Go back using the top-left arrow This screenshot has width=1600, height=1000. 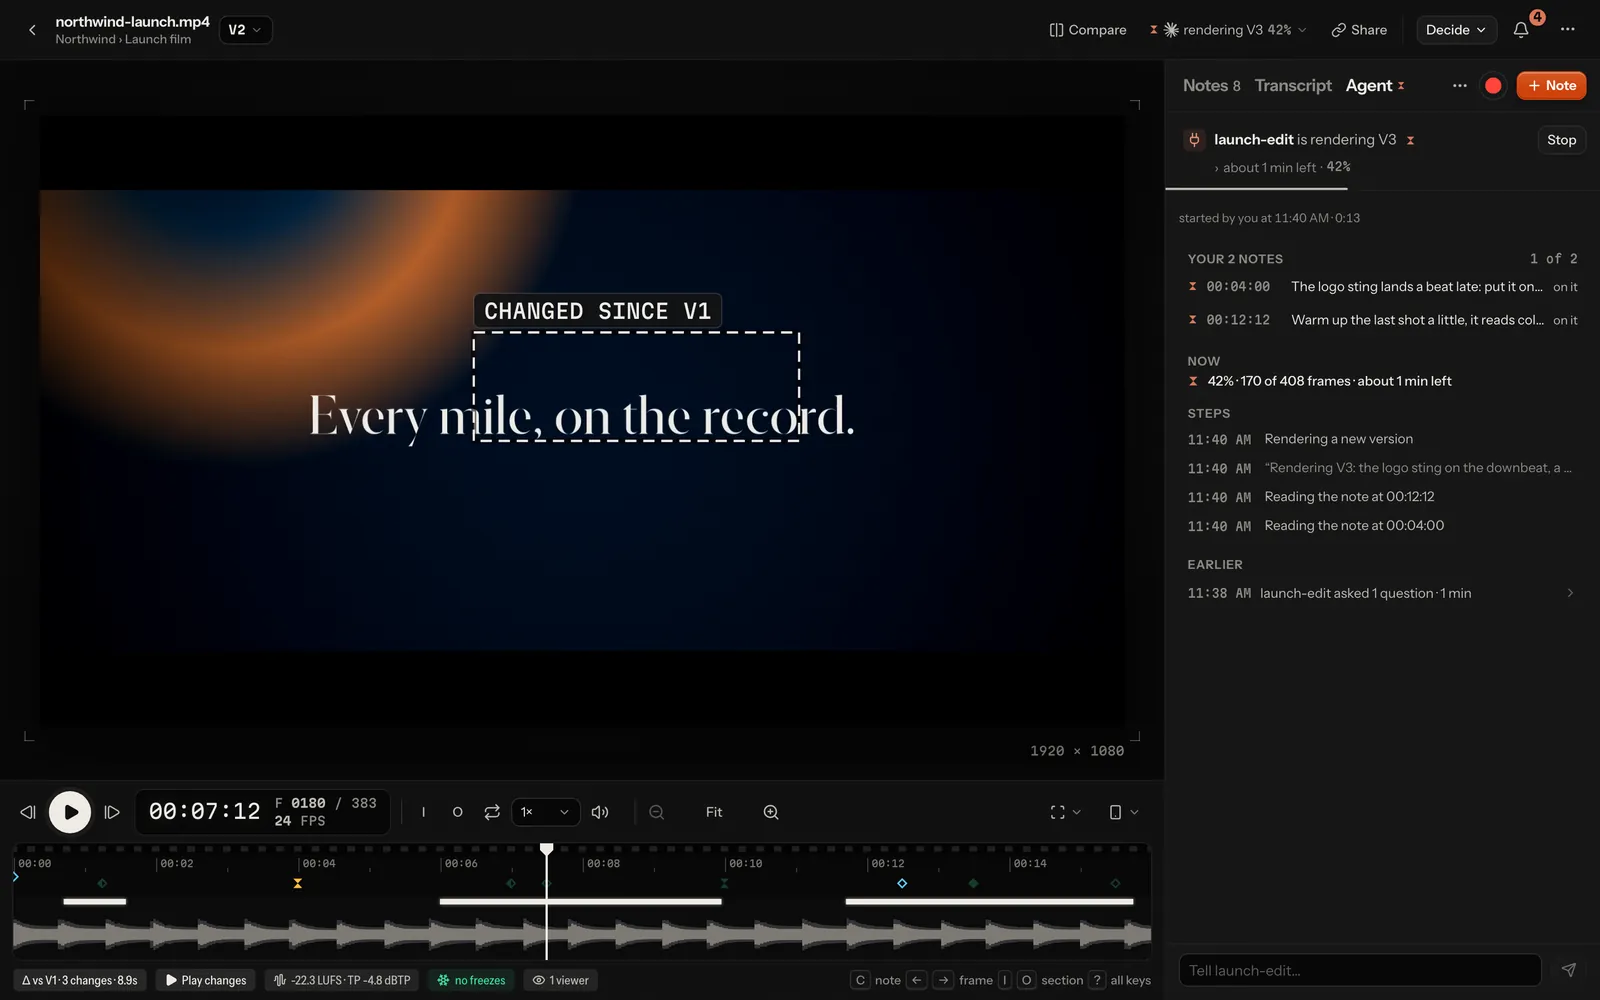click(32, 30)
